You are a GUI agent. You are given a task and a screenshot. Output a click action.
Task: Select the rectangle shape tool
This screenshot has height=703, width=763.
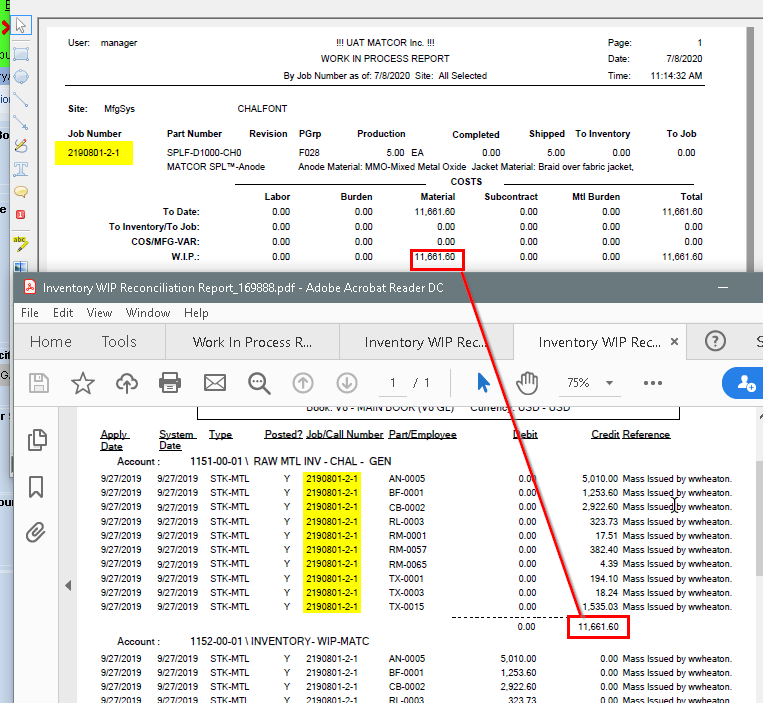pyautogui.click(x=21, y=54)
